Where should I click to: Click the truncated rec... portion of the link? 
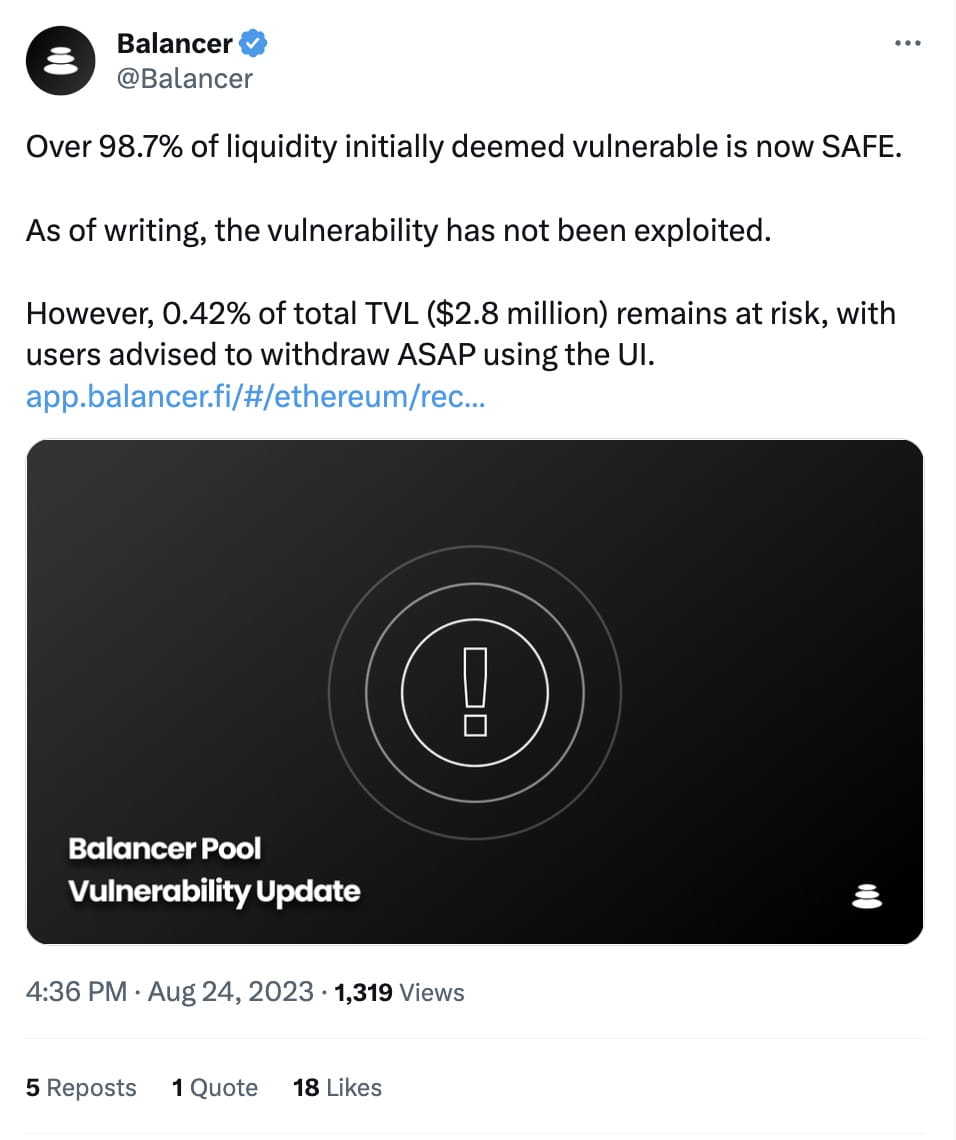(x=455, y=396)
